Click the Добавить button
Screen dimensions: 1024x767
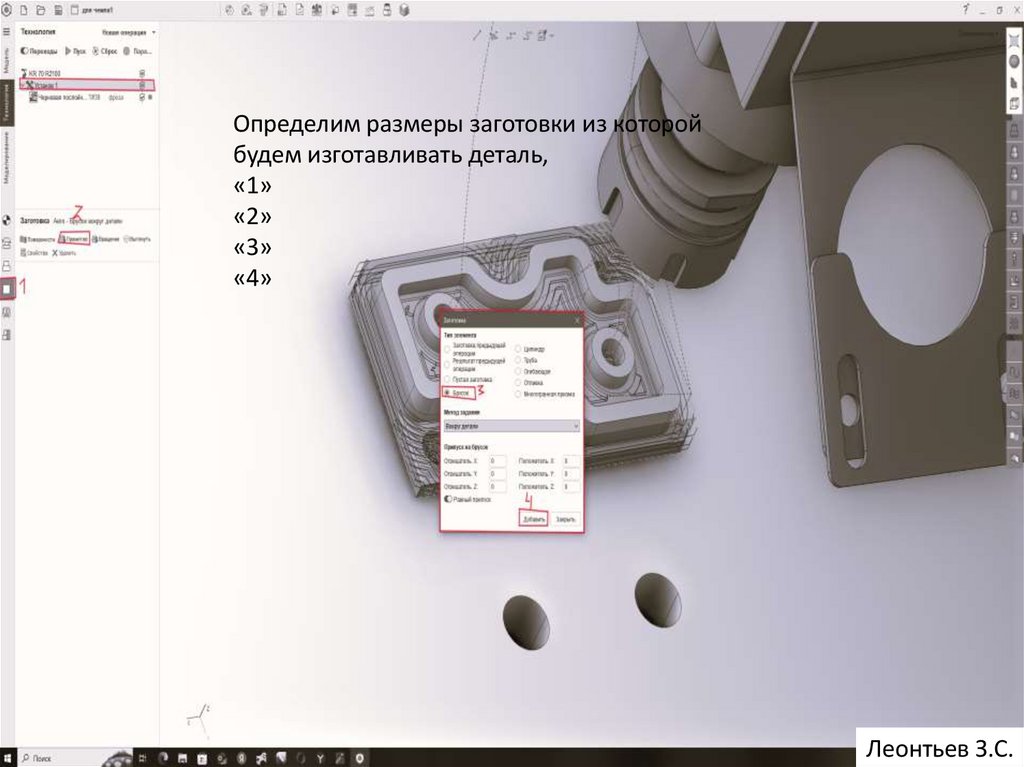[534, 519]
